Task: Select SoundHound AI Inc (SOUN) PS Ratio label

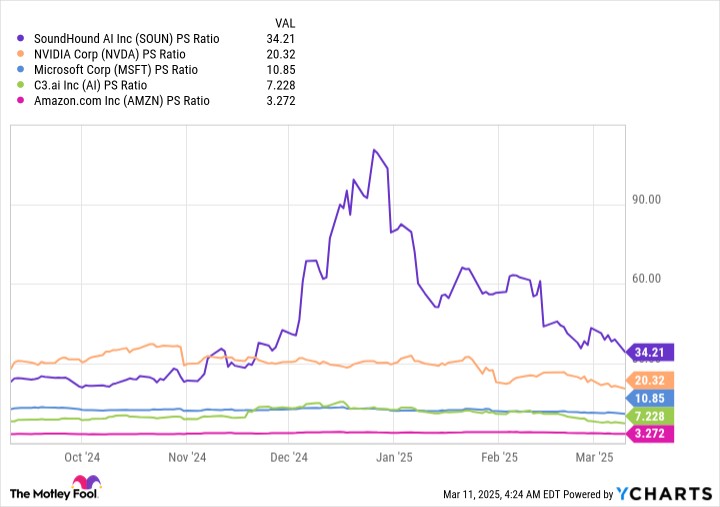Action: coord(127,39)
